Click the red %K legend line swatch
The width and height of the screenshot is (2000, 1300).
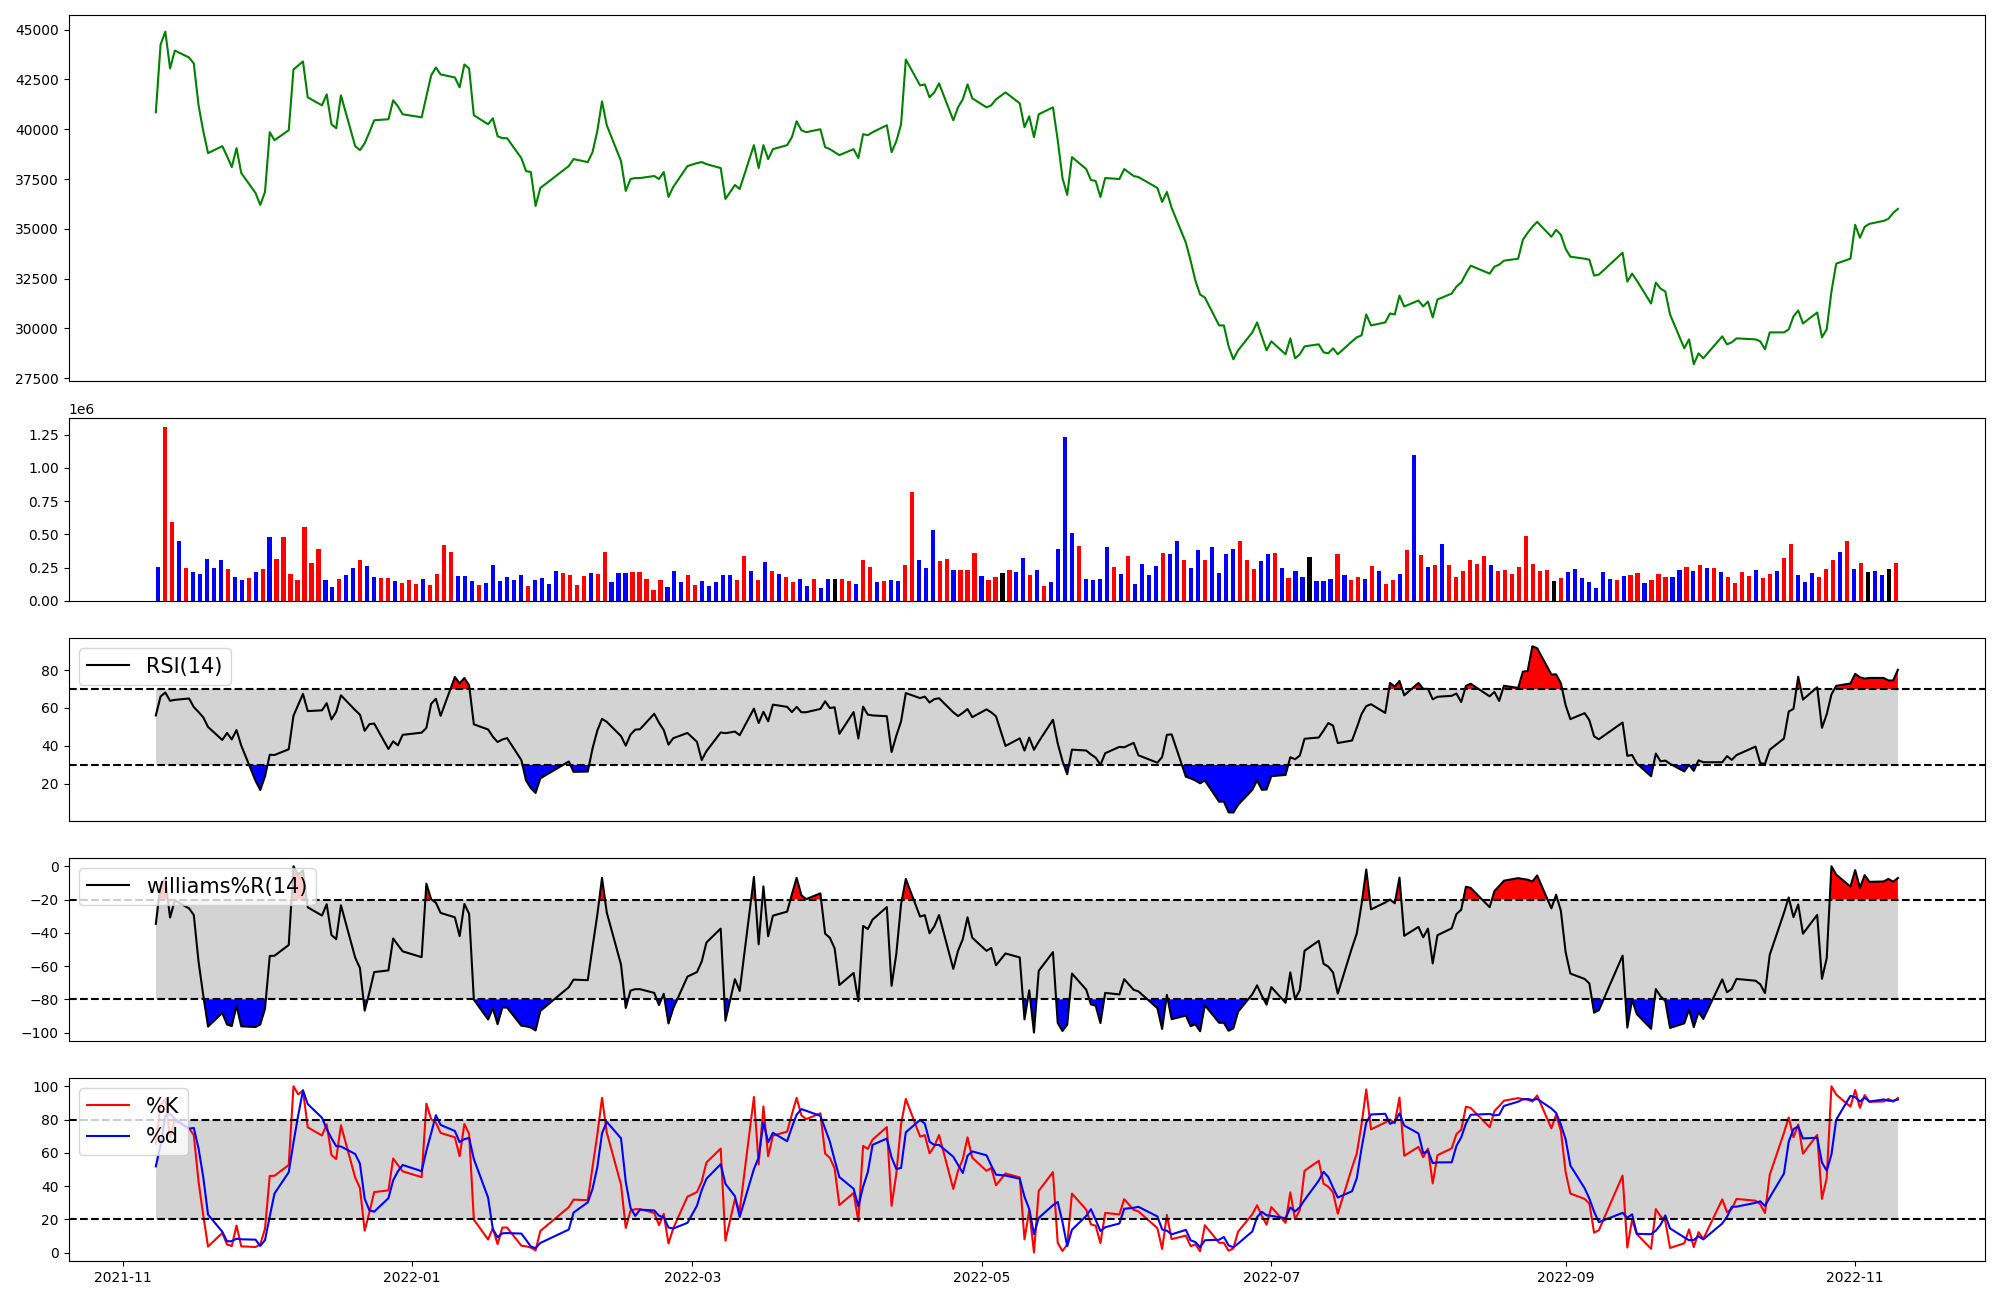click(x=108, y=1105)
